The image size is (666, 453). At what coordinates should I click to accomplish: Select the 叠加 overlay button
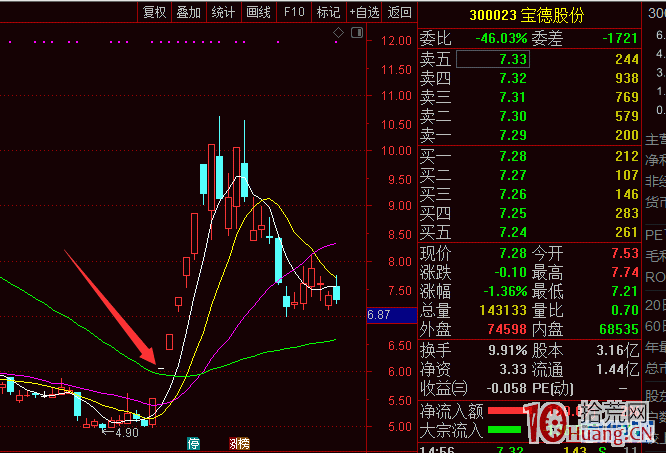coord(189,12)
